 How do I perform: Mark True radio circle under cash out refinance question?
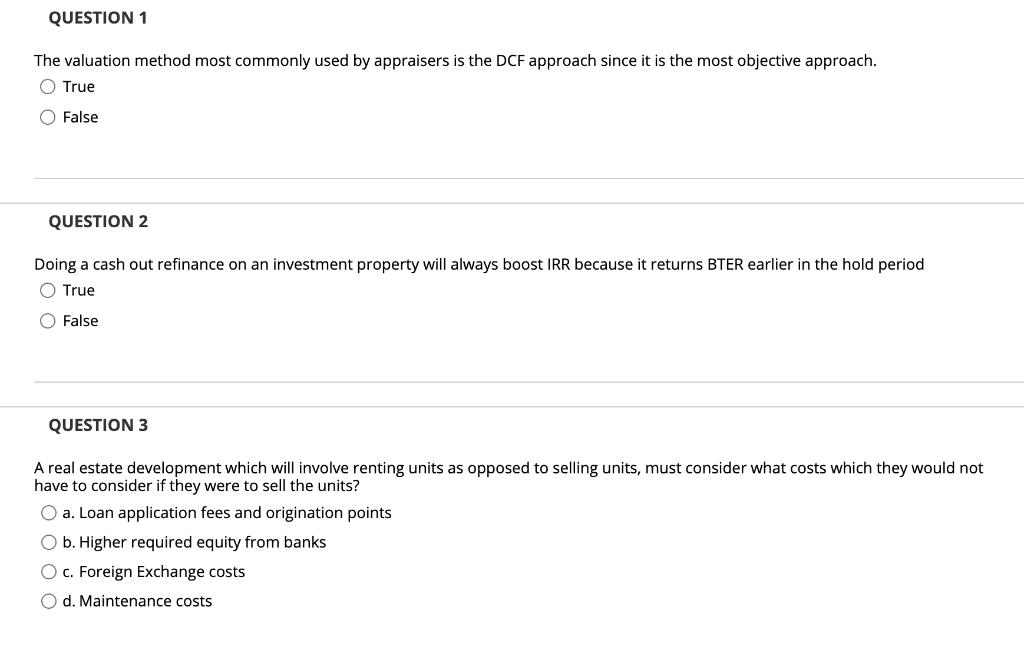coord(48,291)
